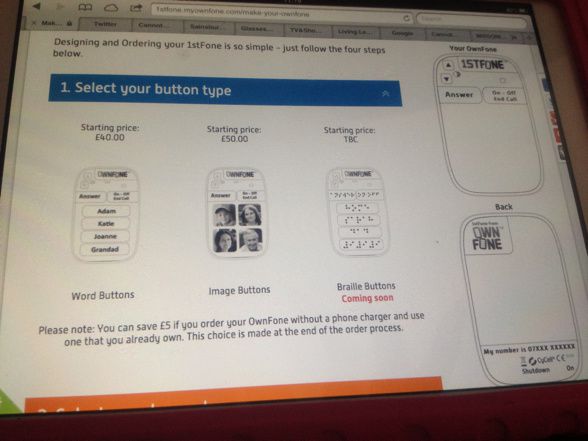Tap the share icon in Safari toolbar
Viewport: 588px width, 441px height.
point(136,8)
